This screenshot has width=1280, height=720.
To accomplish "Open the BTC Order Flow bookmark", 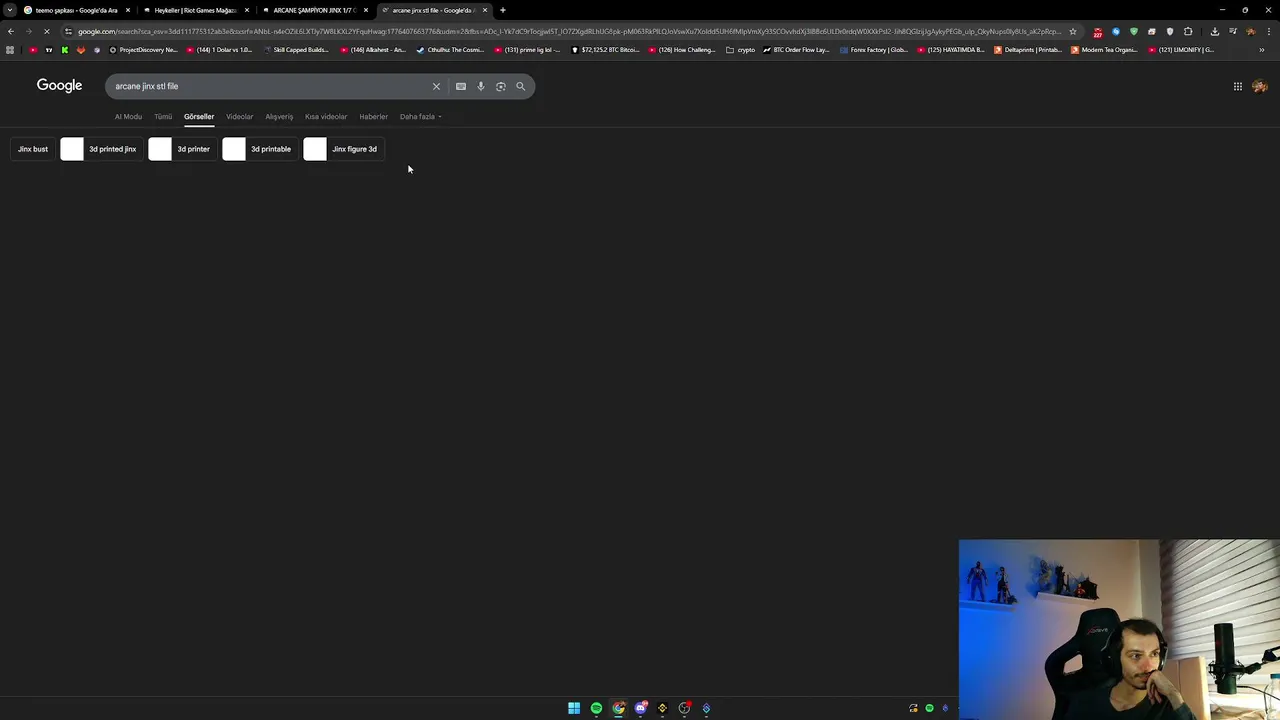I will click(x=796, y=50).
